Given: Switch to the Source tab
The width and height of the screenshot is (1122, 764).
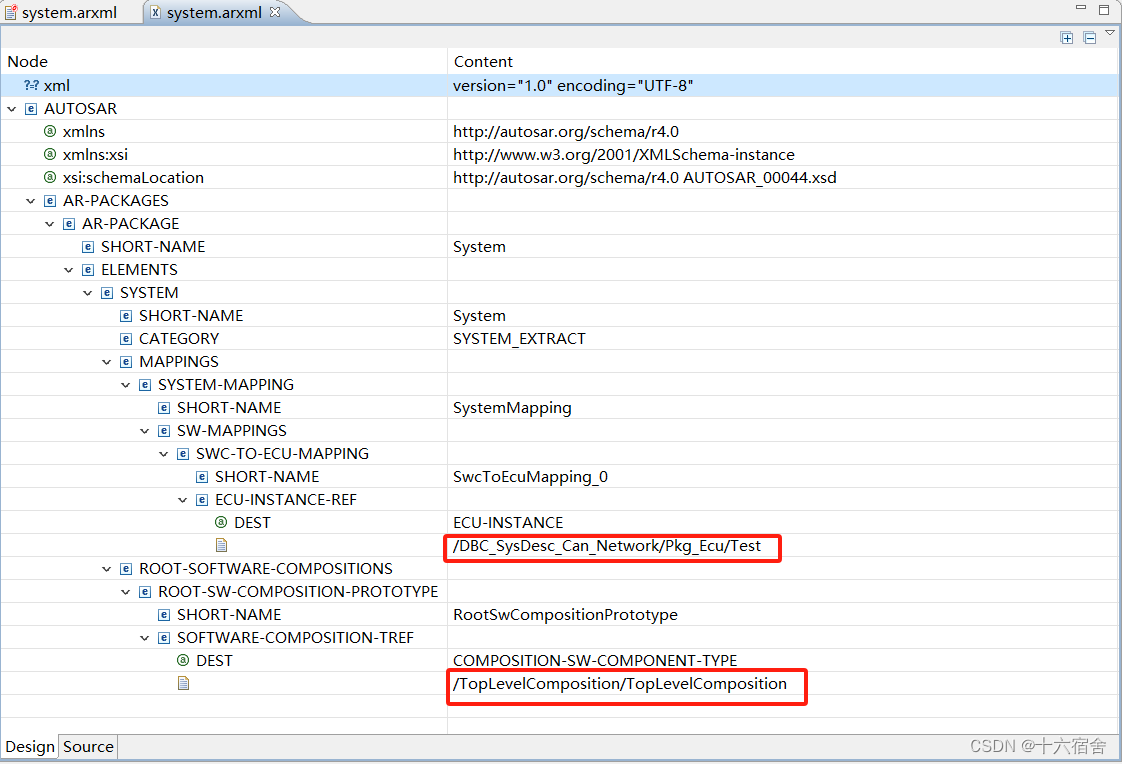Looking at the screenshot, I should coord(88,747).
